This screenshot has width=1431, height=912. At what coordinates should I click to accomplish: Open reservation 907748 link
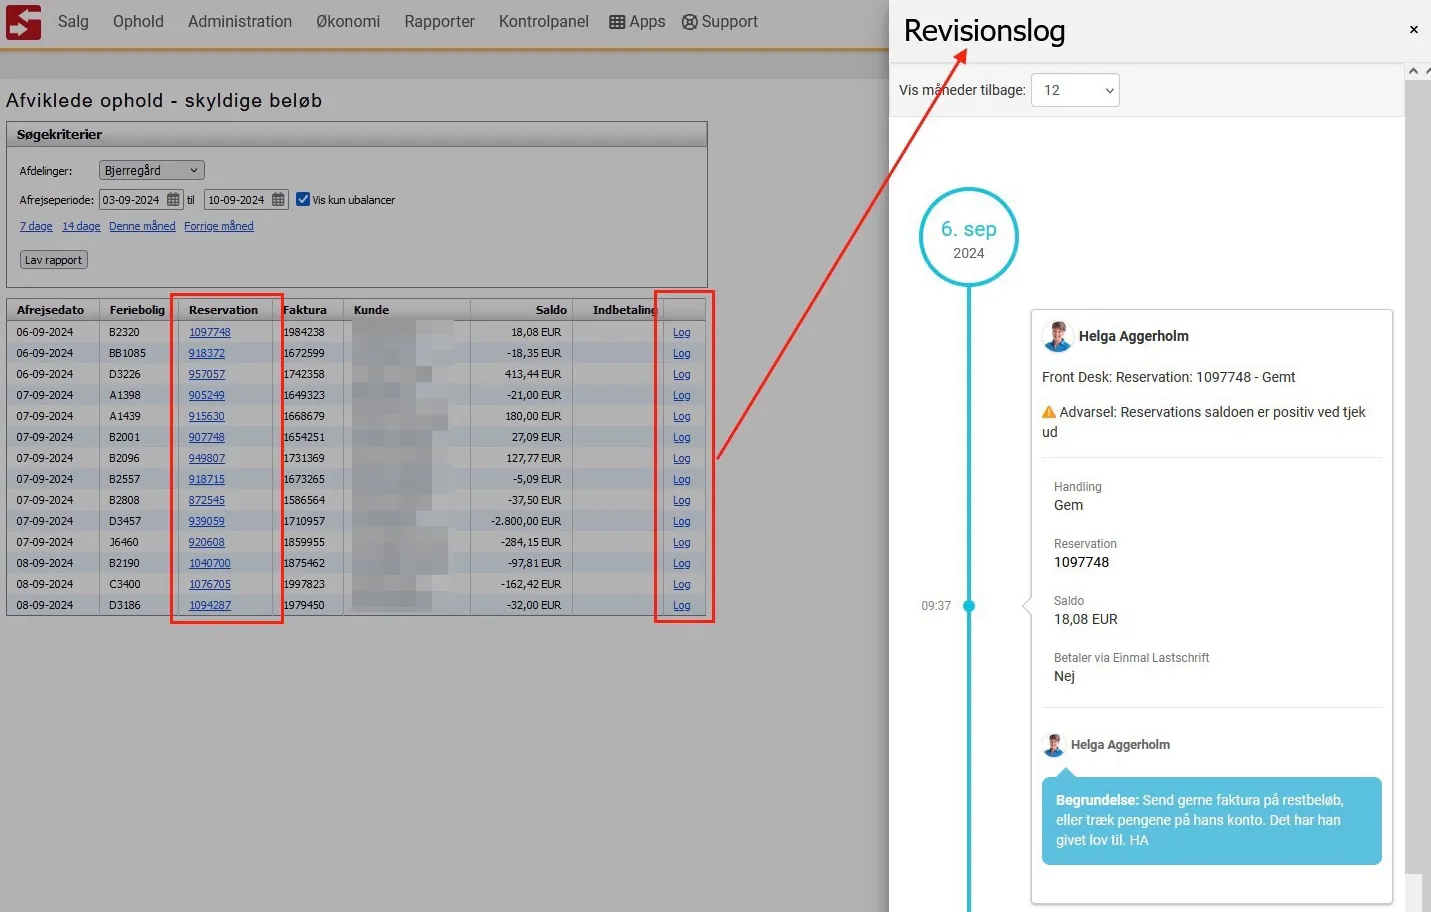[207, 438]
